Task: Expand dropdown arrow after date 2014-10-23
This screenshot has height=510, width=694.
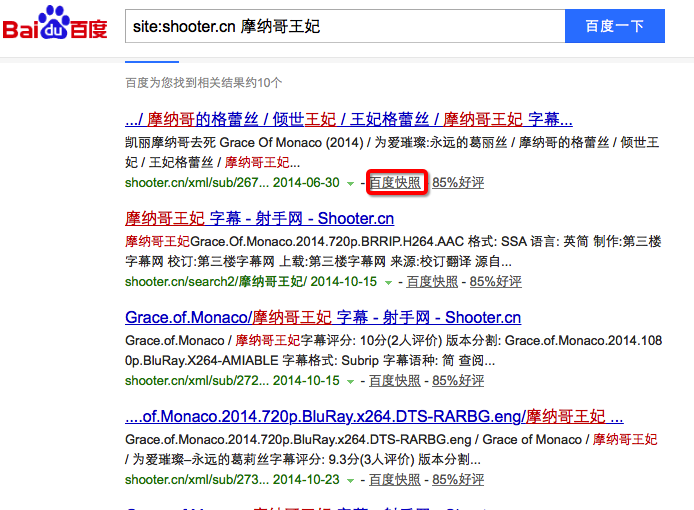Action: (351, 480)
